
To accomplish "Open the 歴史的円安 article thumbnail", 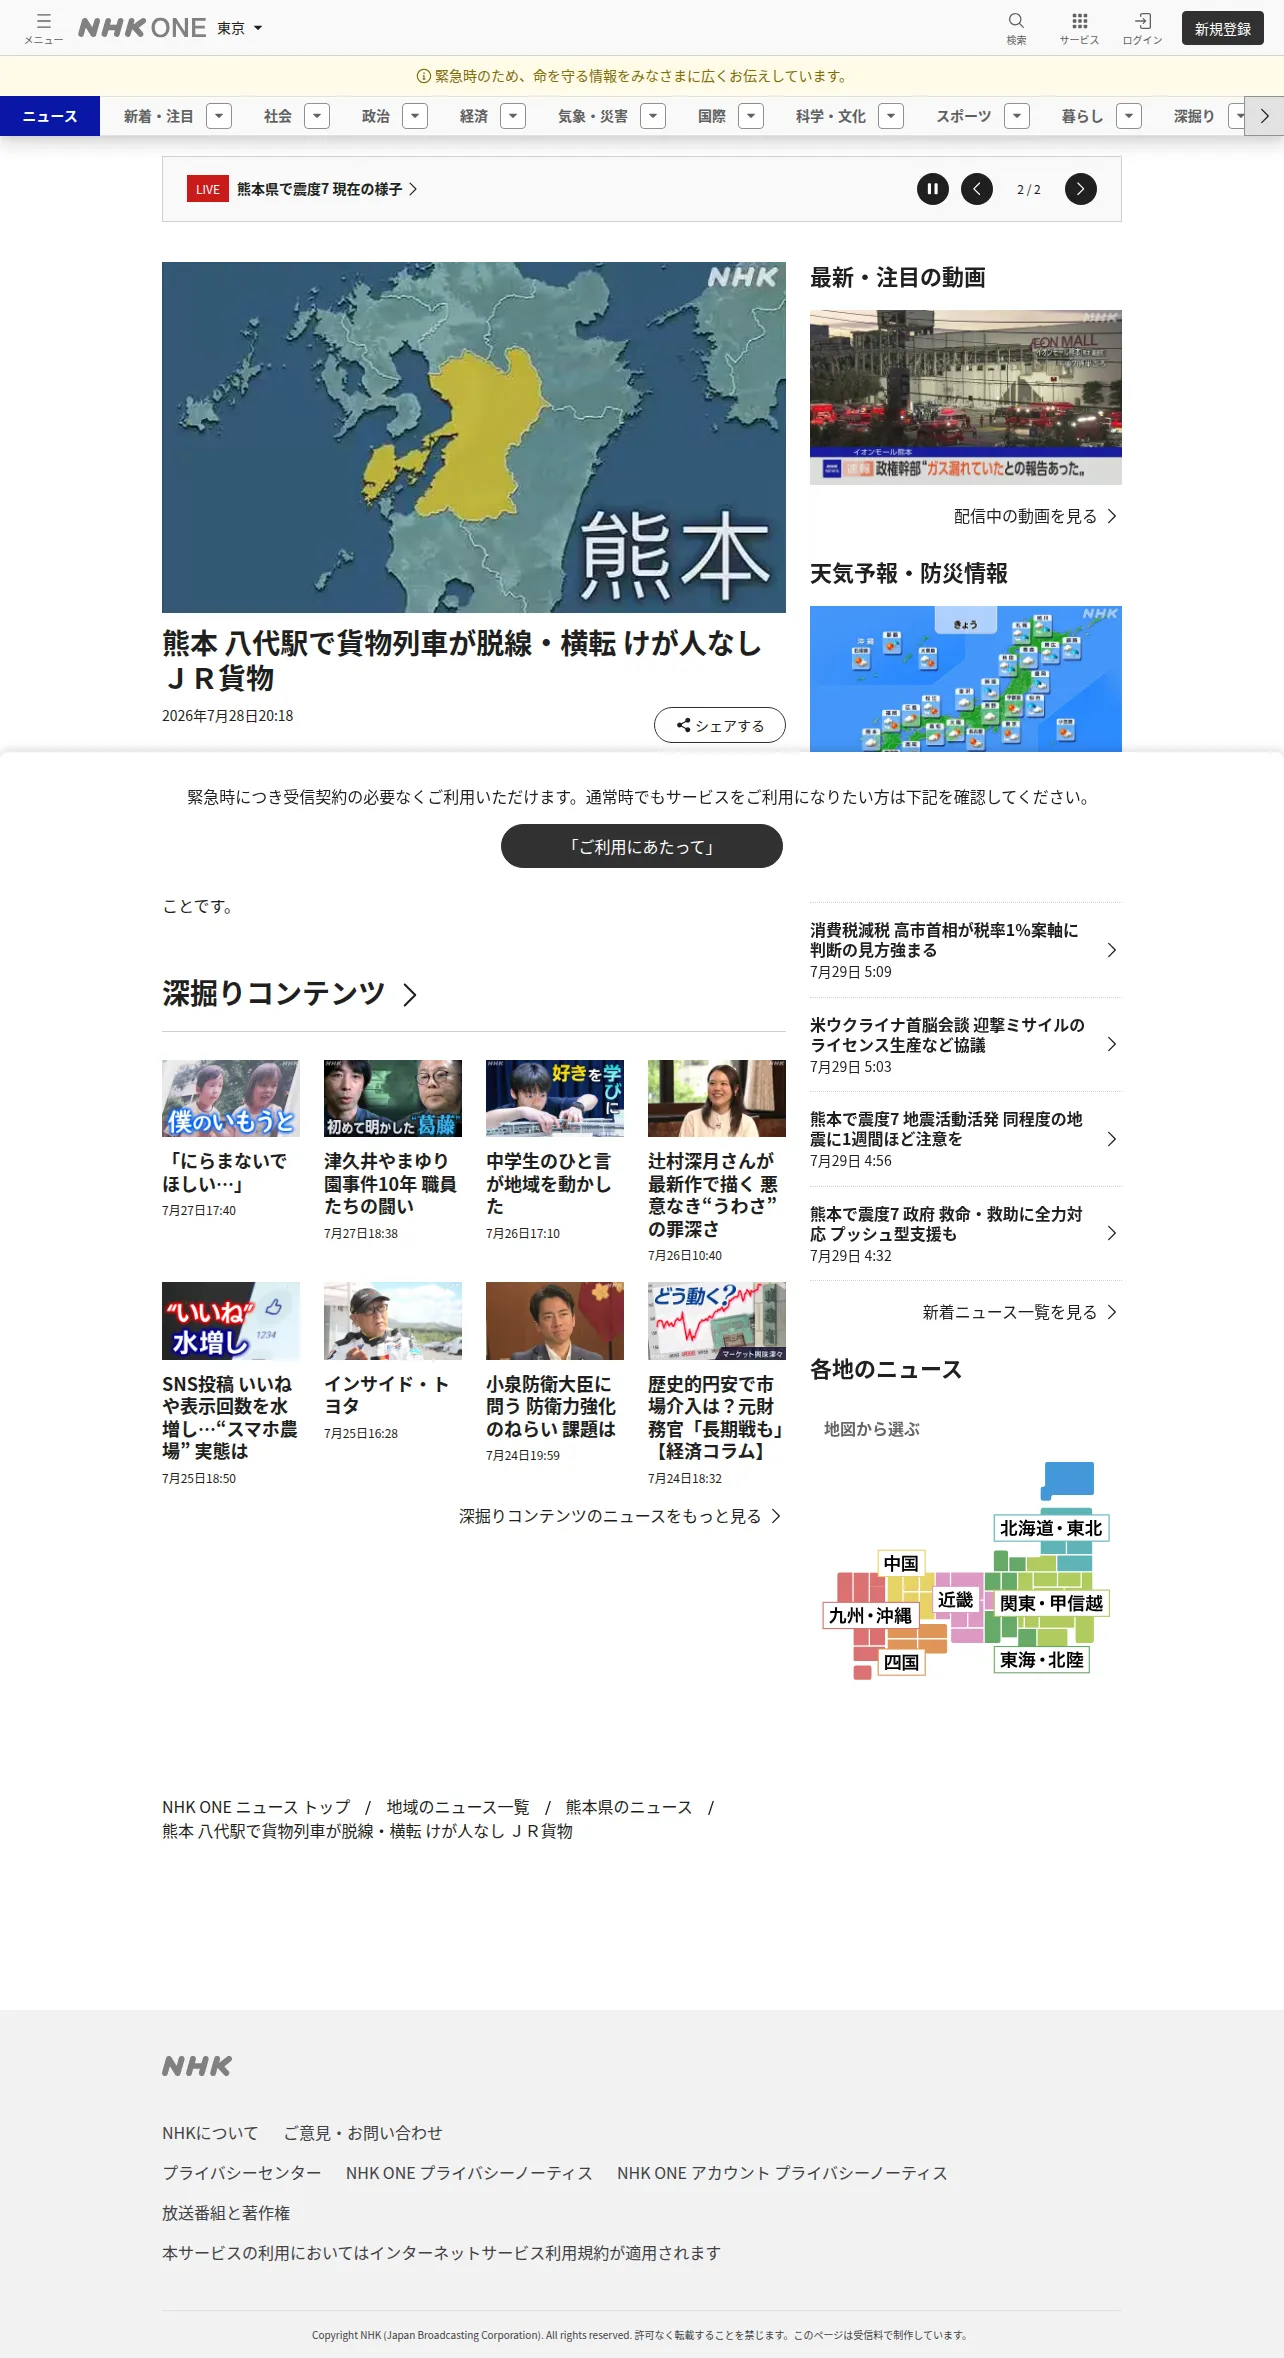I will pos(717,1321).
